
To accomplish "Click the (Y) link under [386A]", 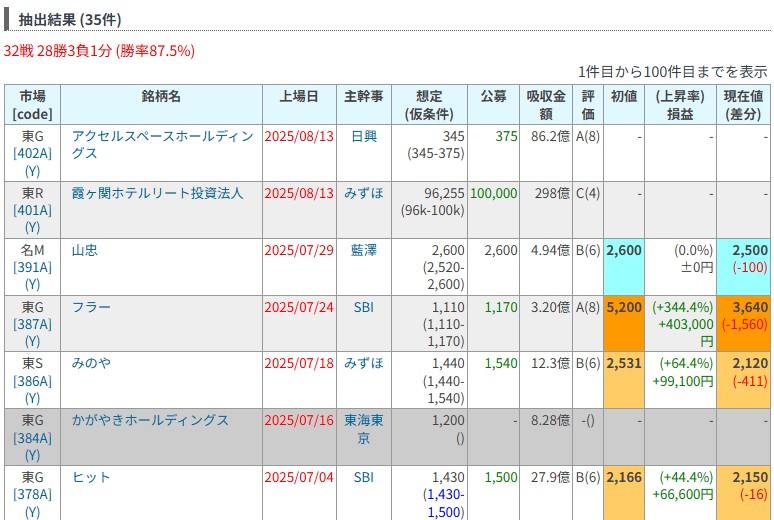I will [32, 398].
